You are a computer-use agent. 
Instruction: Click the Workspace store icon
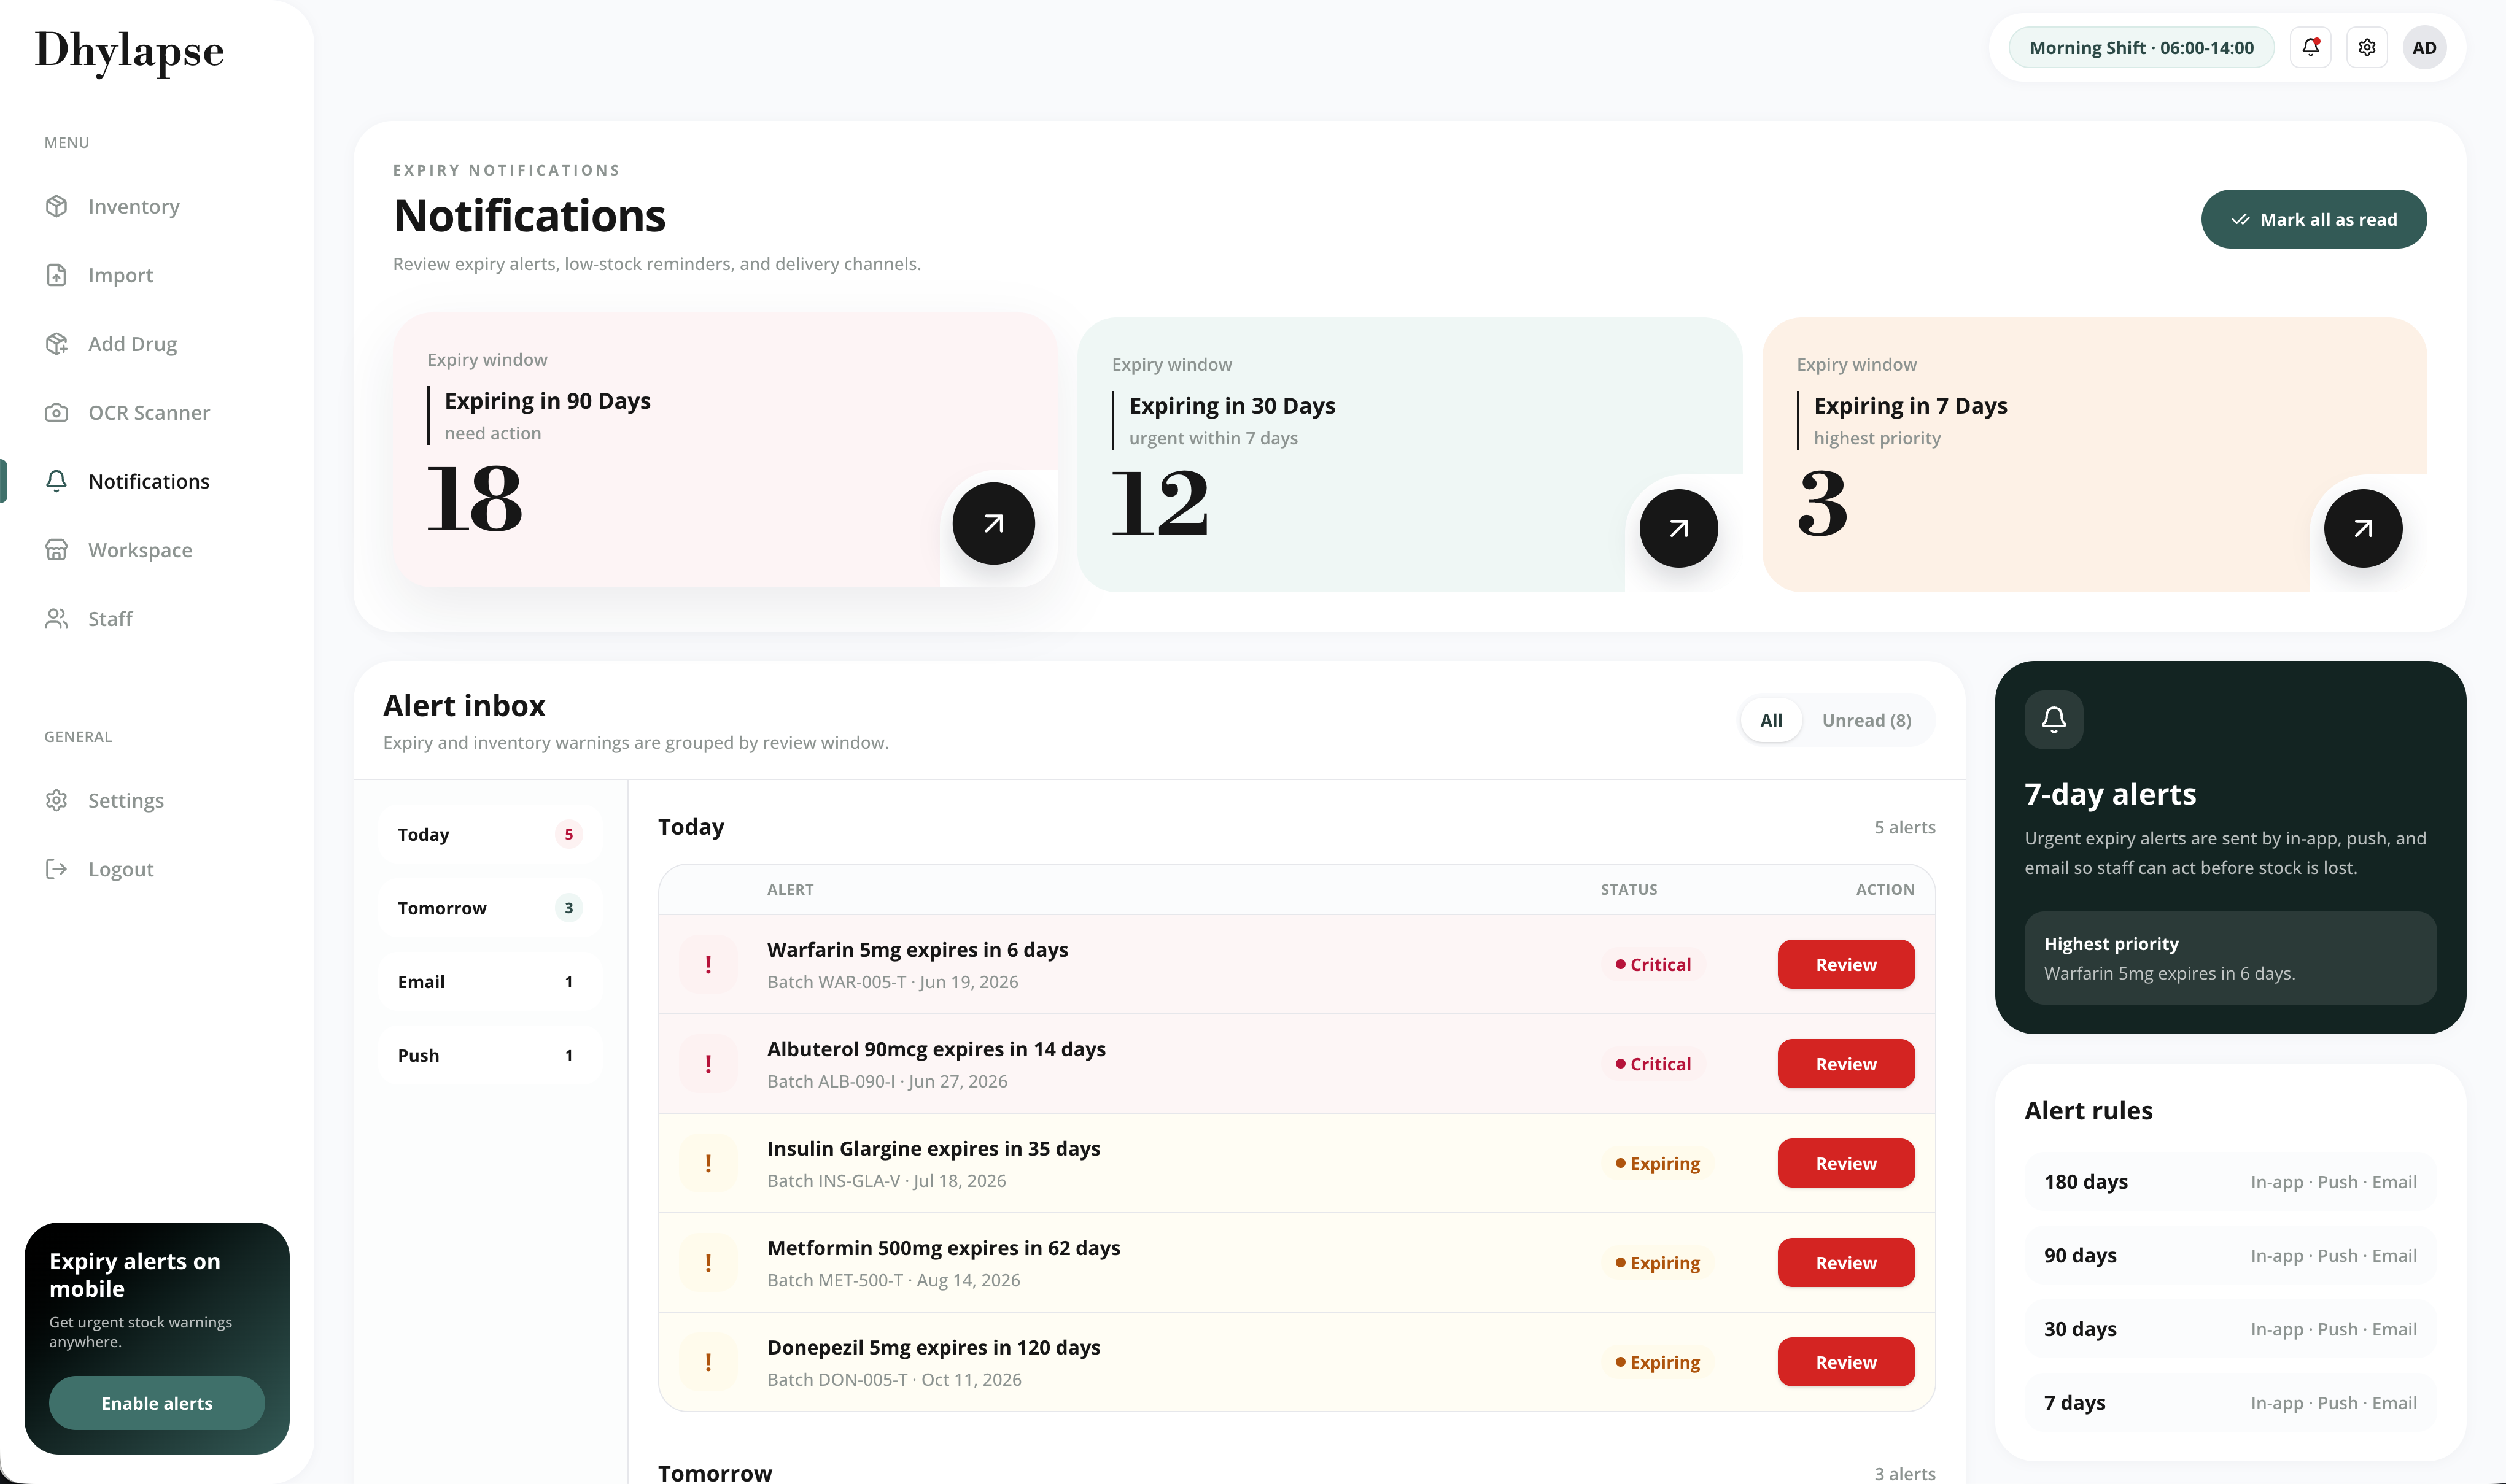click(x=57, y=550)
